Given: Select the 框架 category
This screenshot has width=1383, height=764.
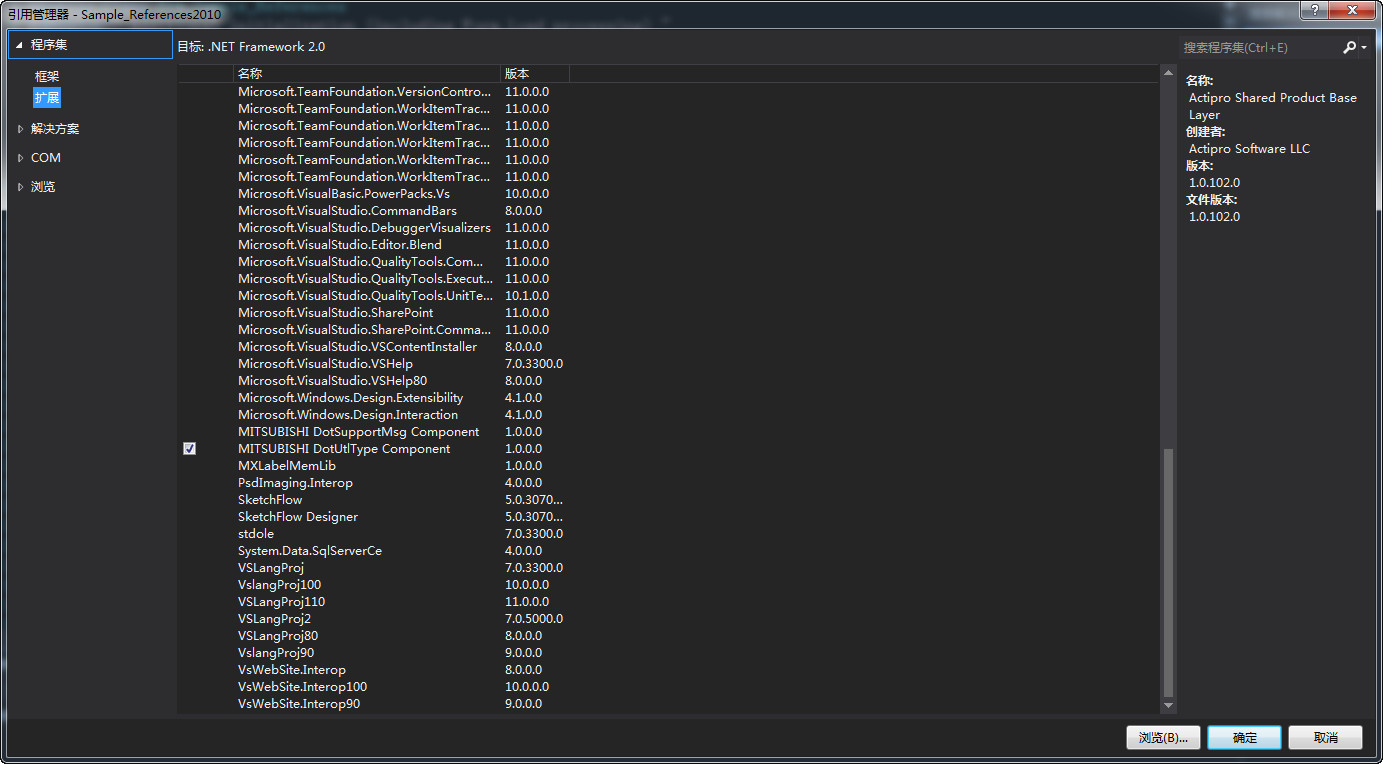Looking at the screenshot, I should 47,76.
